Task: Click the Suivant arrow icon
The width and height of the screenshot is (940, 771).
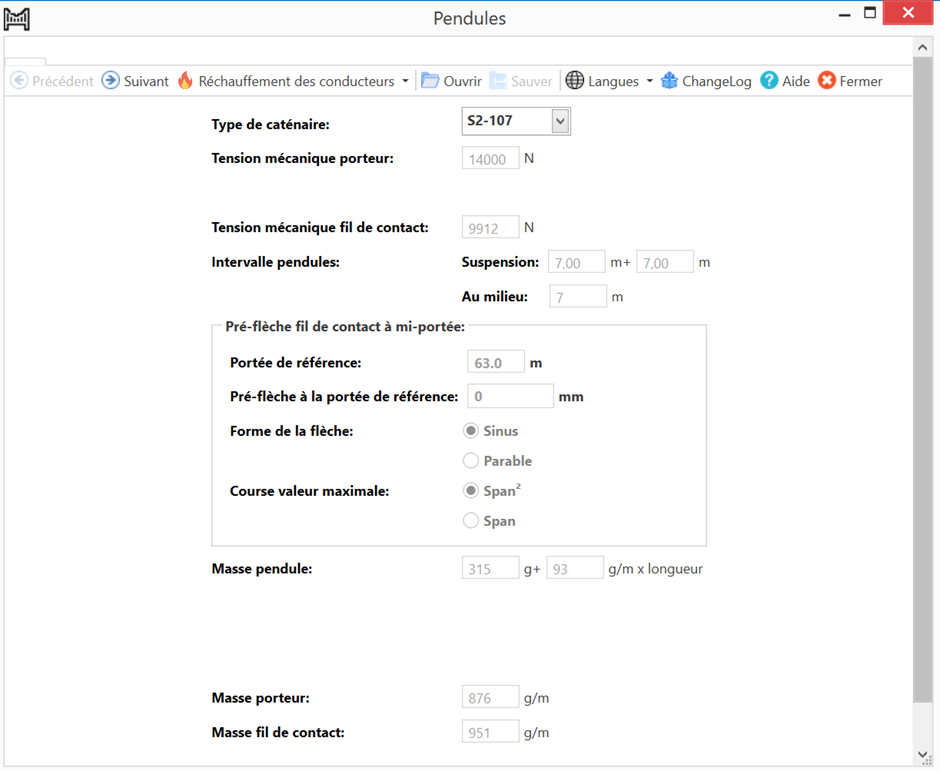Action: [x=111, y=81]
